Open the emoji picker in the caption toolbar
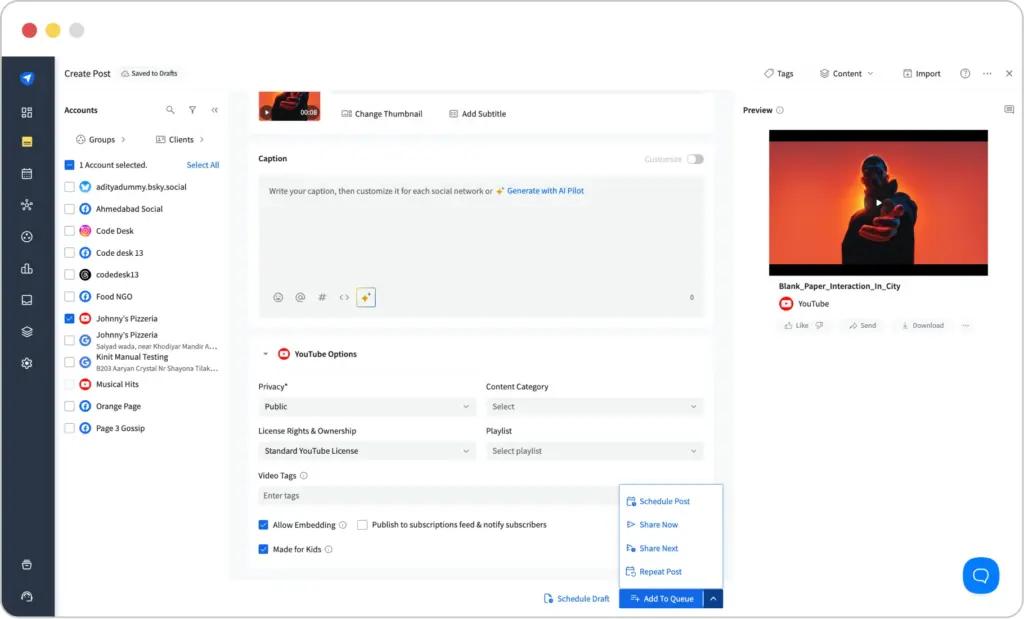The height and width of the screenshot is (619, 1024). coord(278,297)
